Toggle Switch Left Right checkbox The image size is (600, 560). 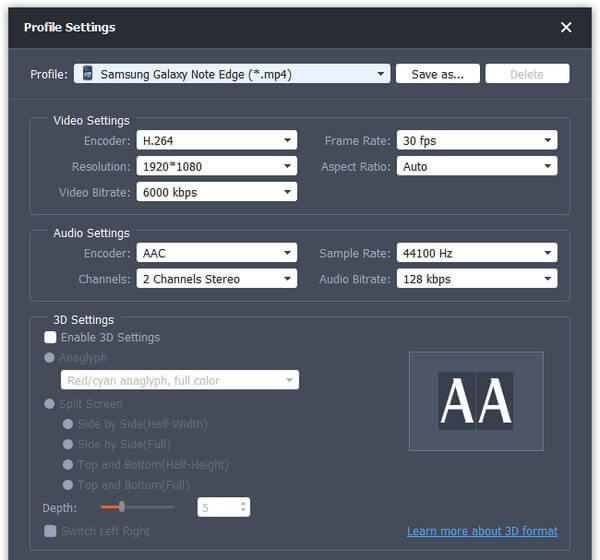pos(50,531)
